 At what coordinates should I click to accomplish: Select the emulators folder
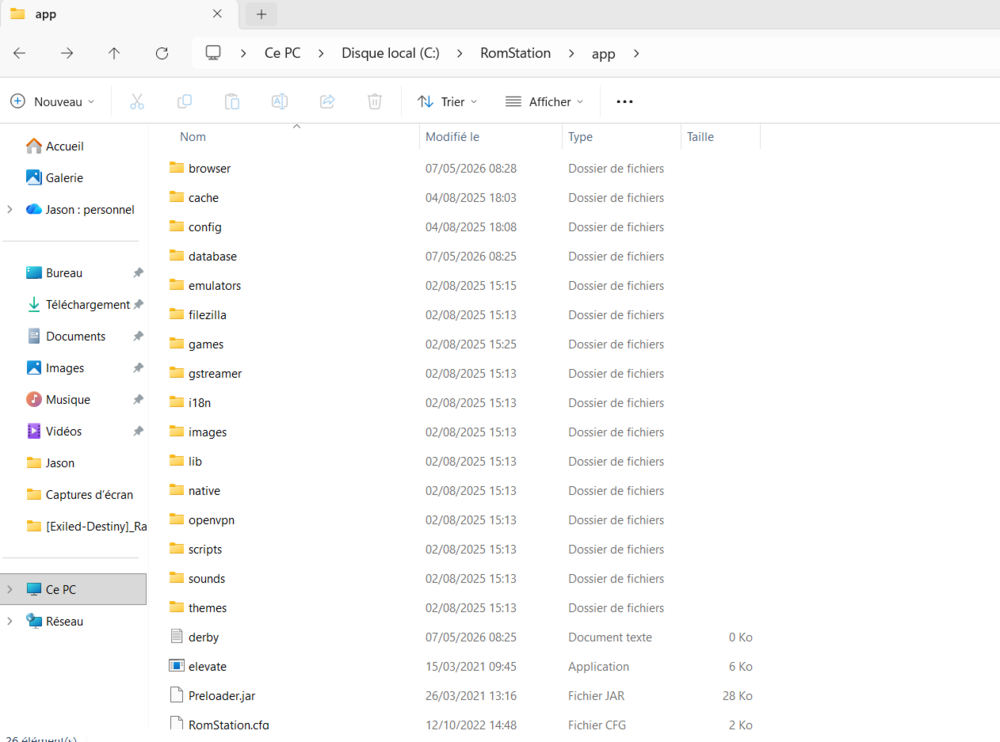coord(214,286)
